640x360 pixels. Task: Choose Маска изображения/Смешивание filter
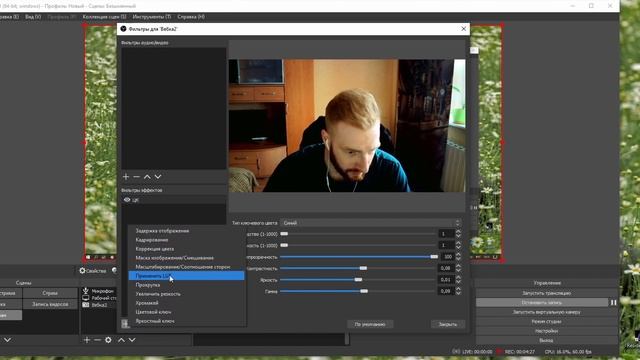click(x=187, y=258)
